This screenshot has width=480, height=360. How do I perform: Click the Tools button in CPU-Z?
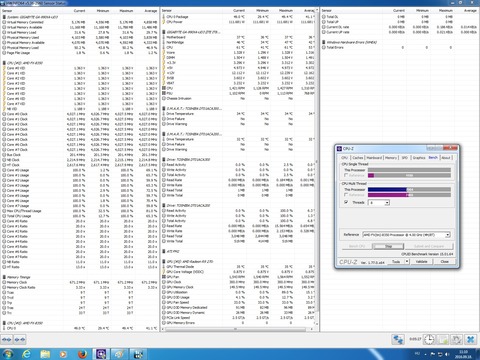click(396, 262)
